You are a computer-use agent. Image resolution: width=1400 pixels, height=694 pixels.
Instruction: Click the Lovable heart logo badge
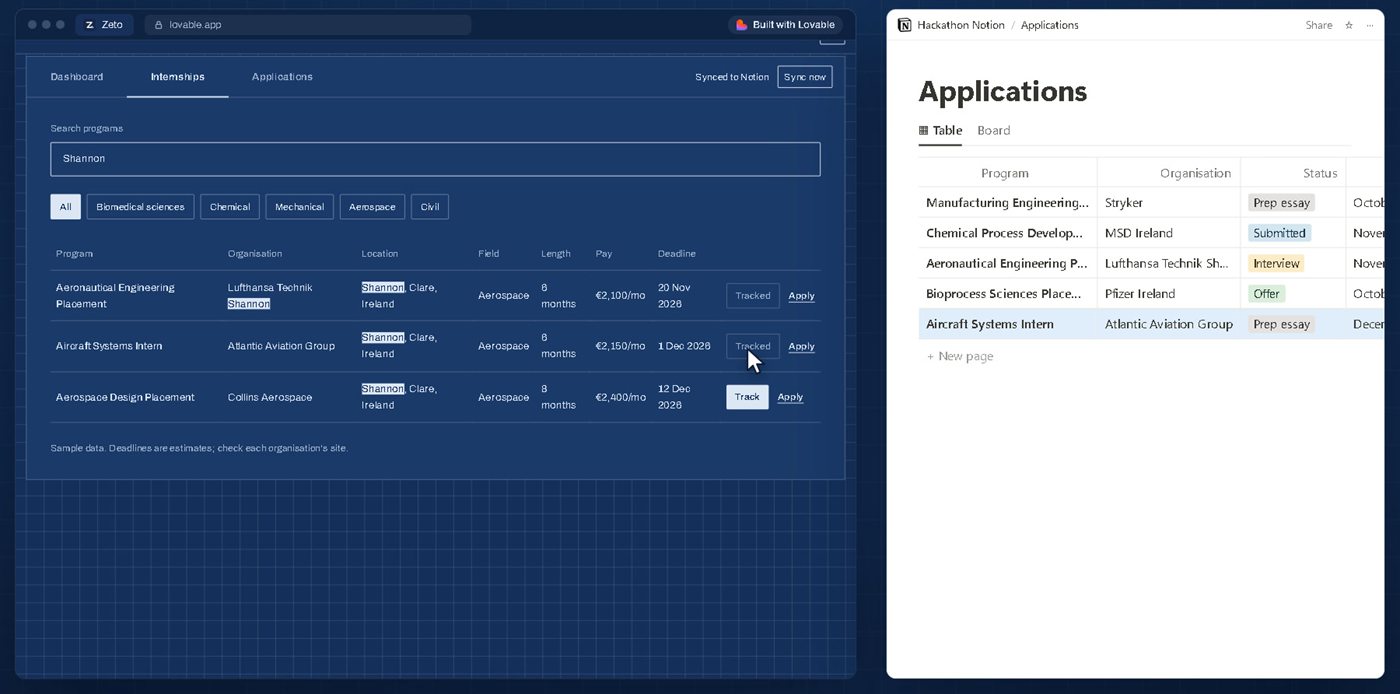741,24
